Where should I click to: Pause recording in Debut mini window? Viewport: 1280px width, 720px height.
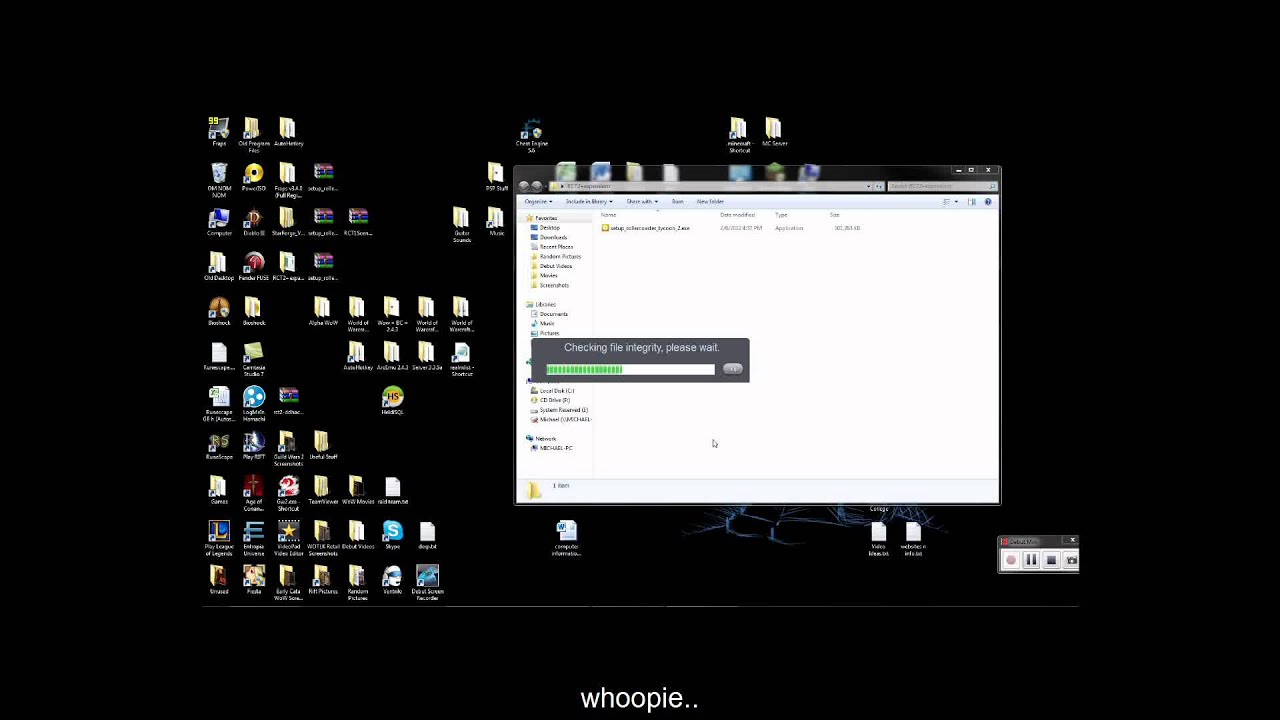tap(1031, 561)
